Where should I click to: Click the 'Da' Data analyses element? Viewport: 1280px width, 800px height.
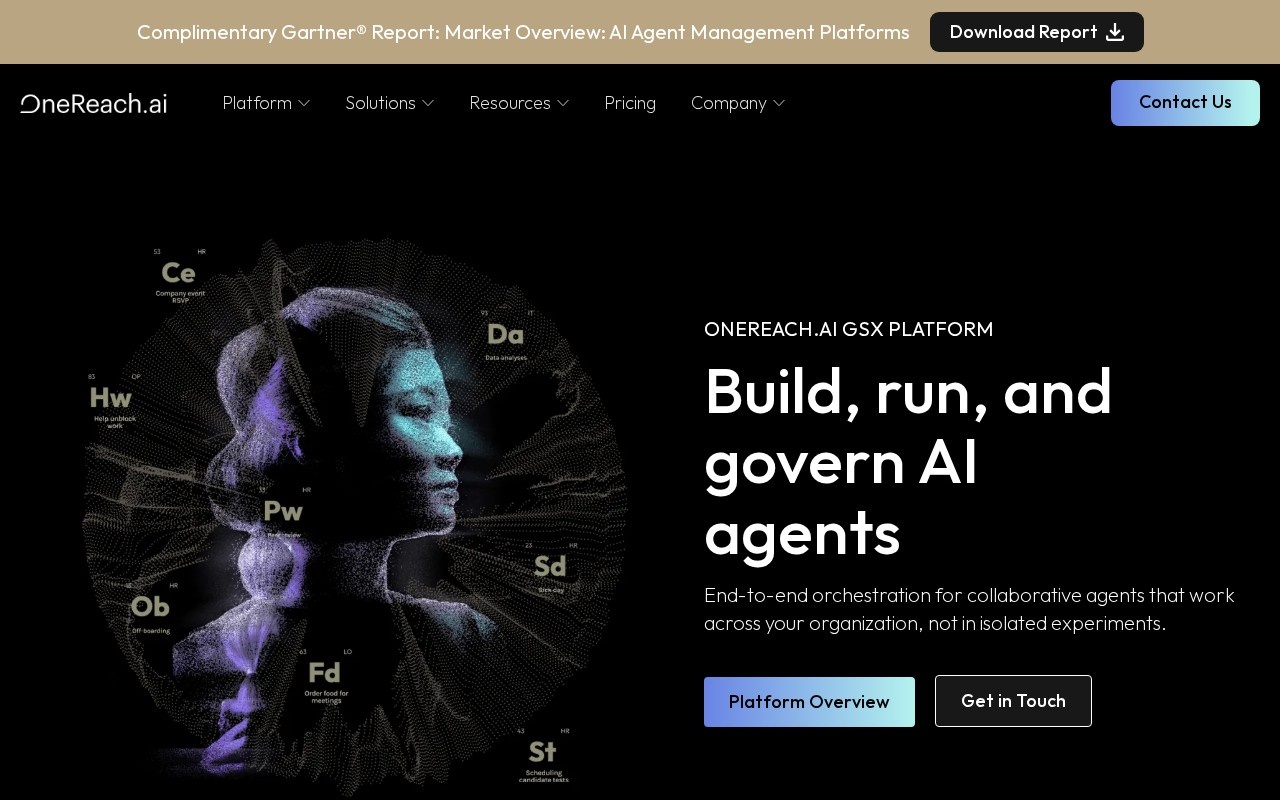pos(506,337)
